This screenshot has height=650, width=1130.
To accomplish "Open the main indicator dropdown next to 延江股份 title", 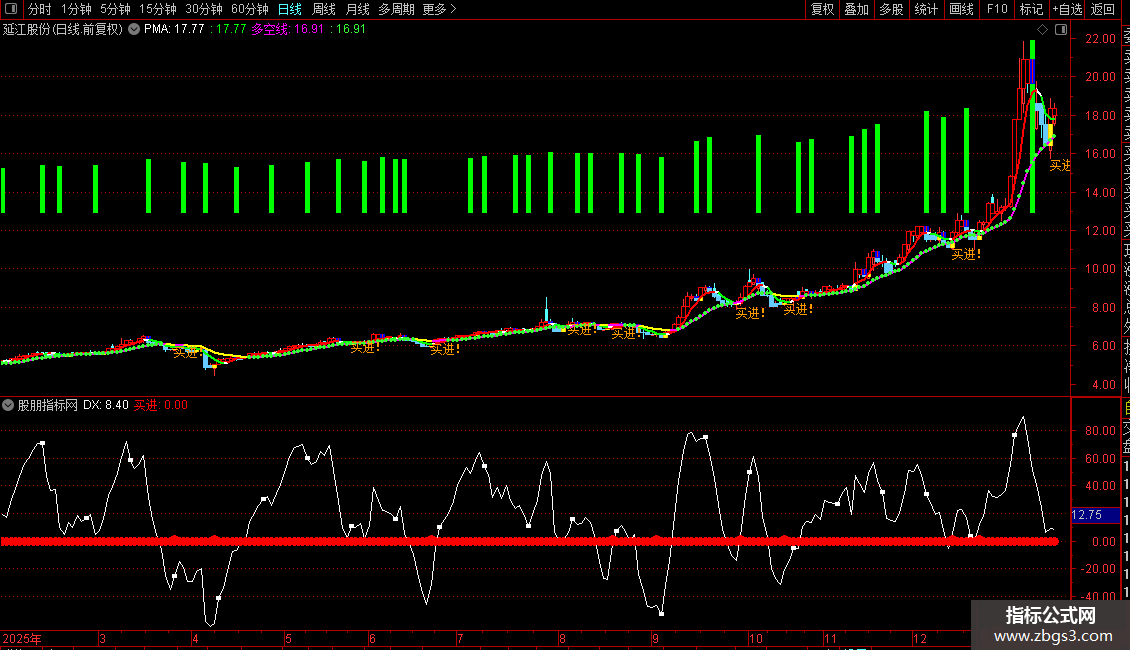I will pyautogui.click(x=134, y=30).
